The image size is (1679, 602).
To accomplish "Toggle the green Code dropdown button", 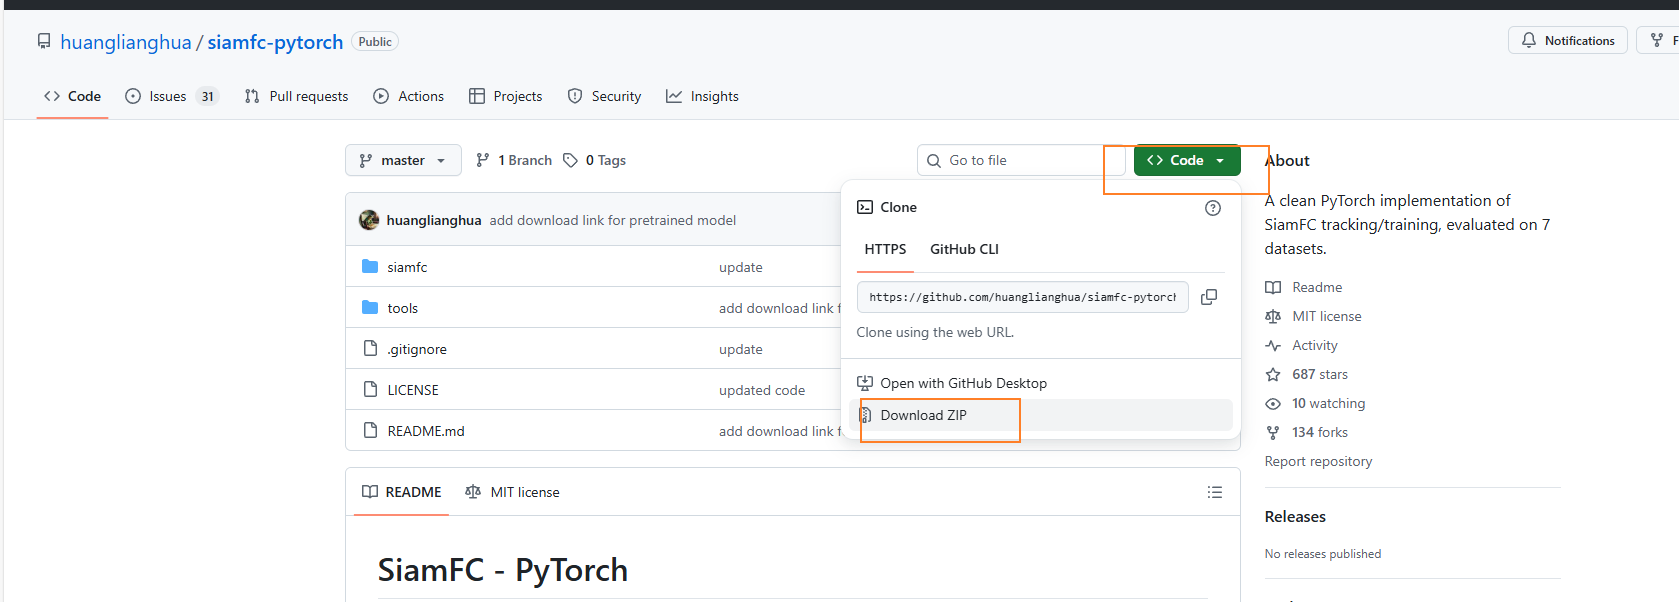I will (x=1187, y=160).
